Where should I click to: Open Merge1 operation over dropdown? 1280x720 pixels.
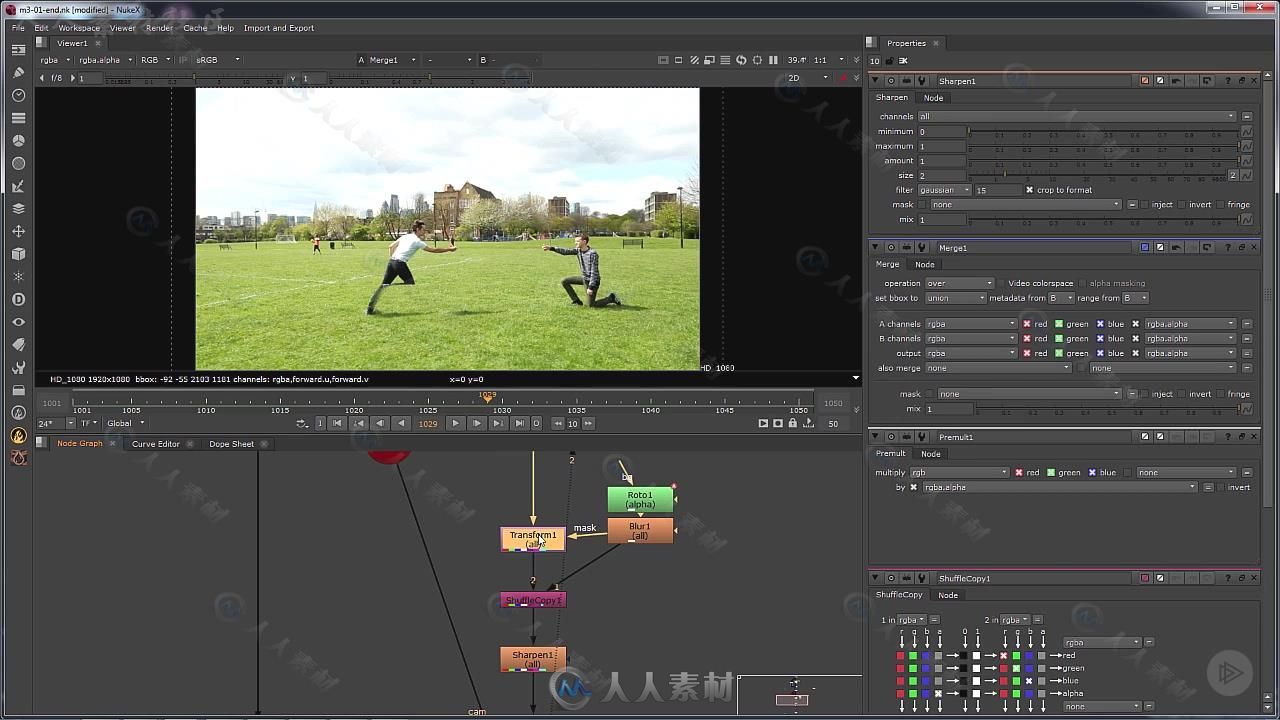click(958, 283)
